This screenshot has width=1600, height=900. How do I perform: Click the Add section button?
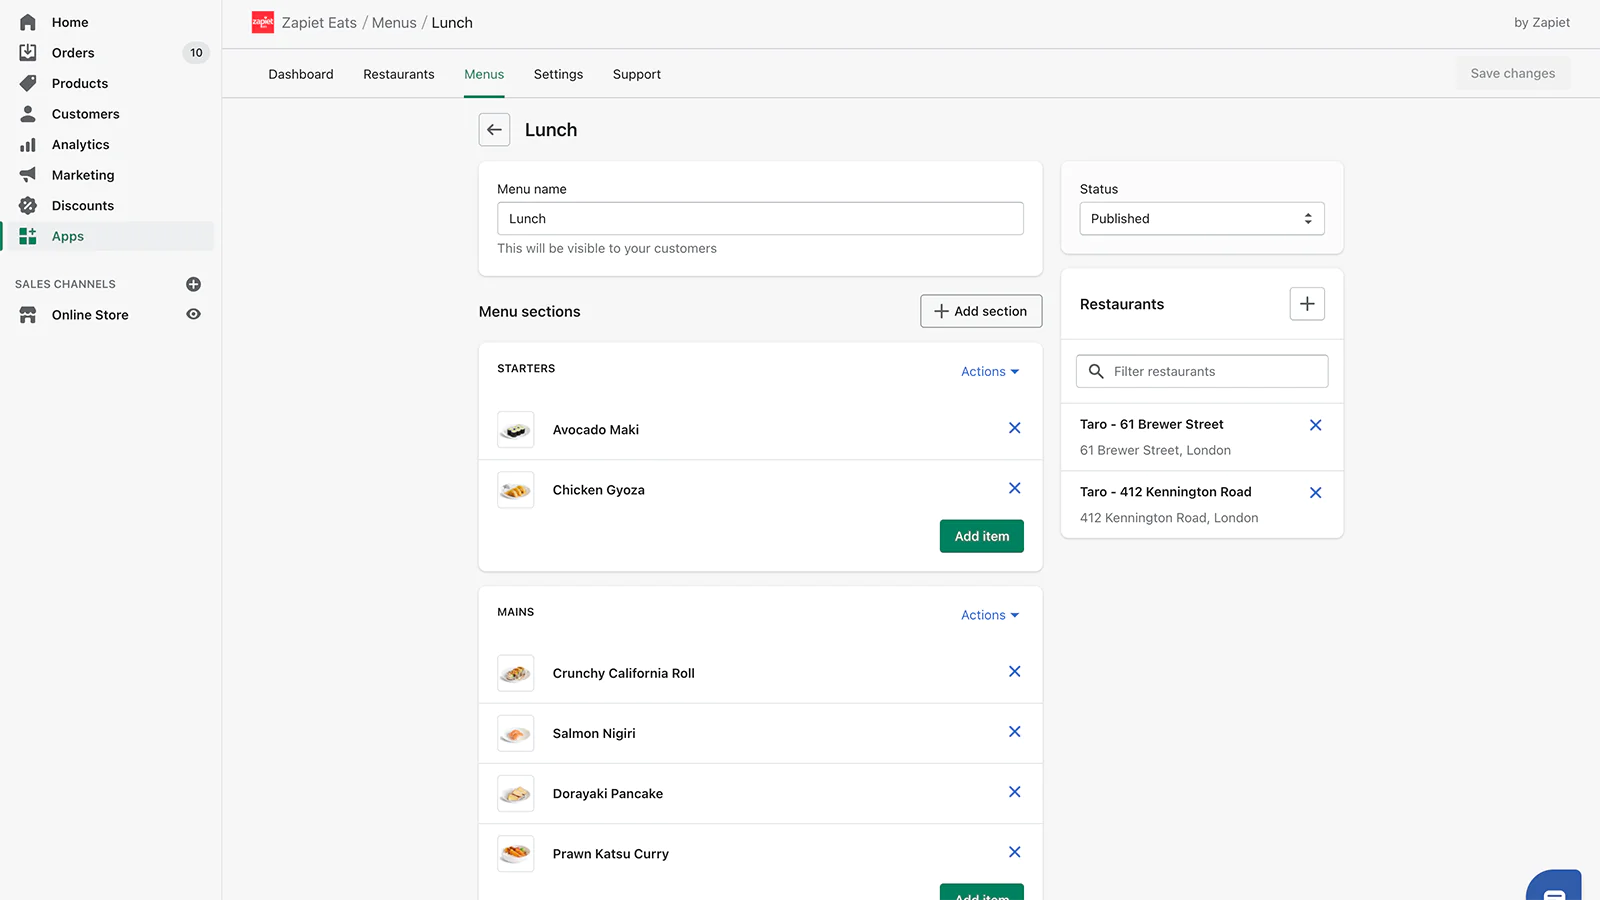pos(980,311)
